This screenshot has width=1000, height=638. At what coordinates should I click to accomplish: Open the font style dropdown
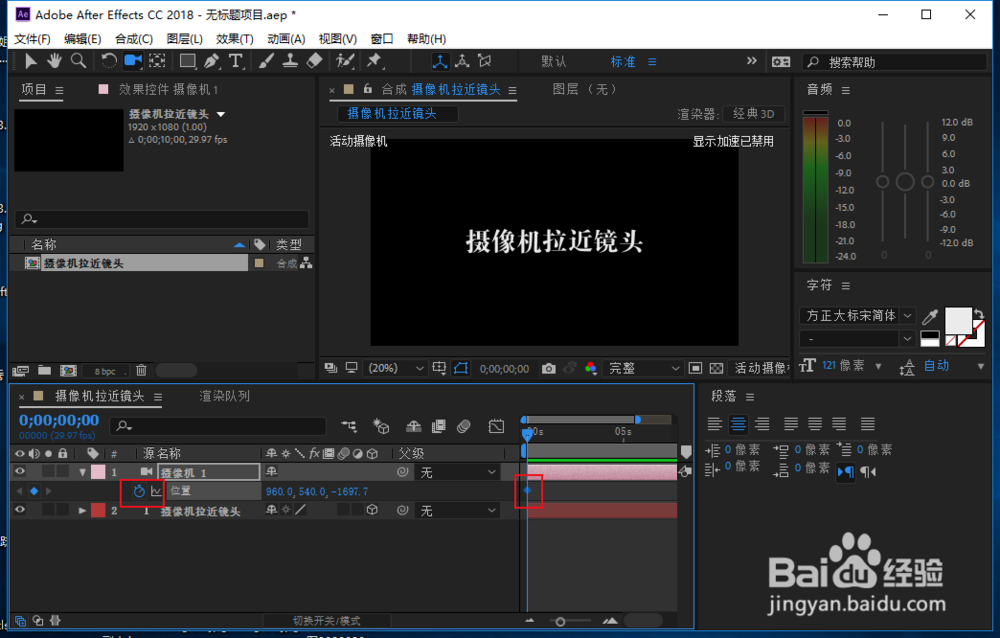857,339
